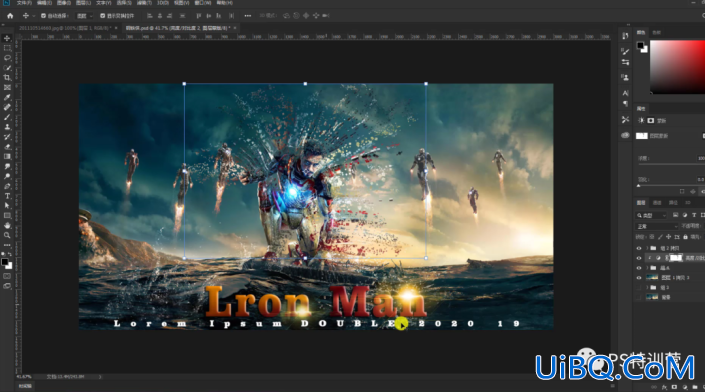The width and height of the screenshot is (705, 392).
Task: Expand the top group copy folder
Action: point(647,248)
